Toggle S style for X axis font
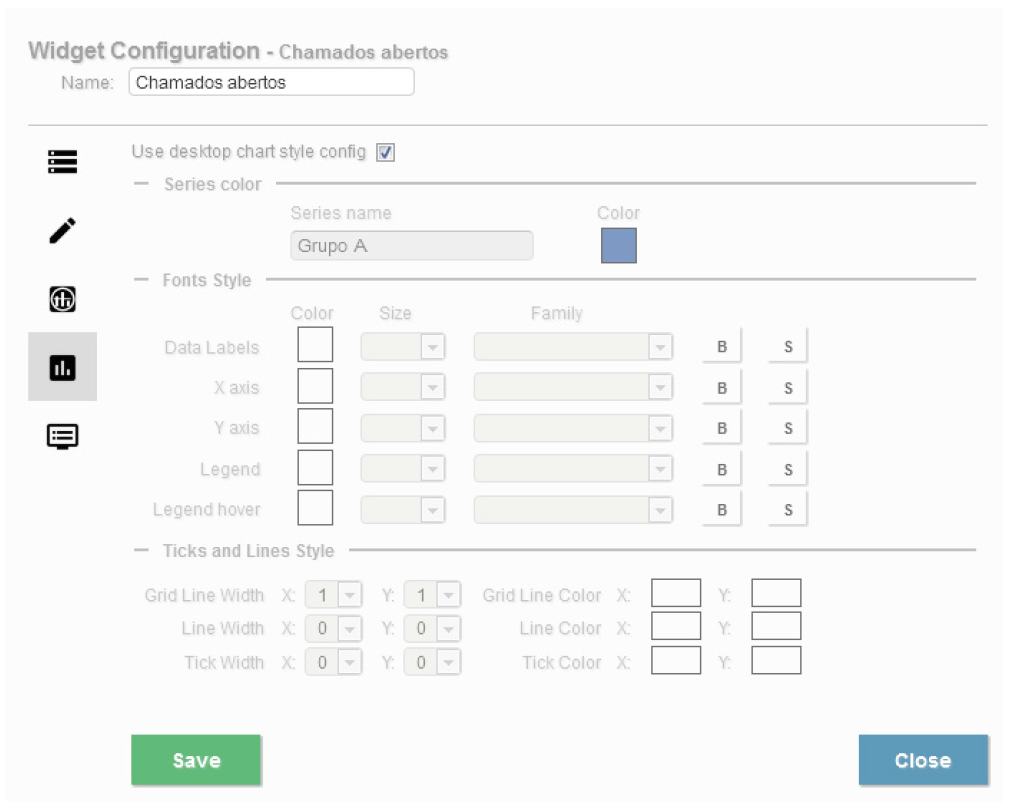Screen dimensions: 1010x810 coord(788,387)
